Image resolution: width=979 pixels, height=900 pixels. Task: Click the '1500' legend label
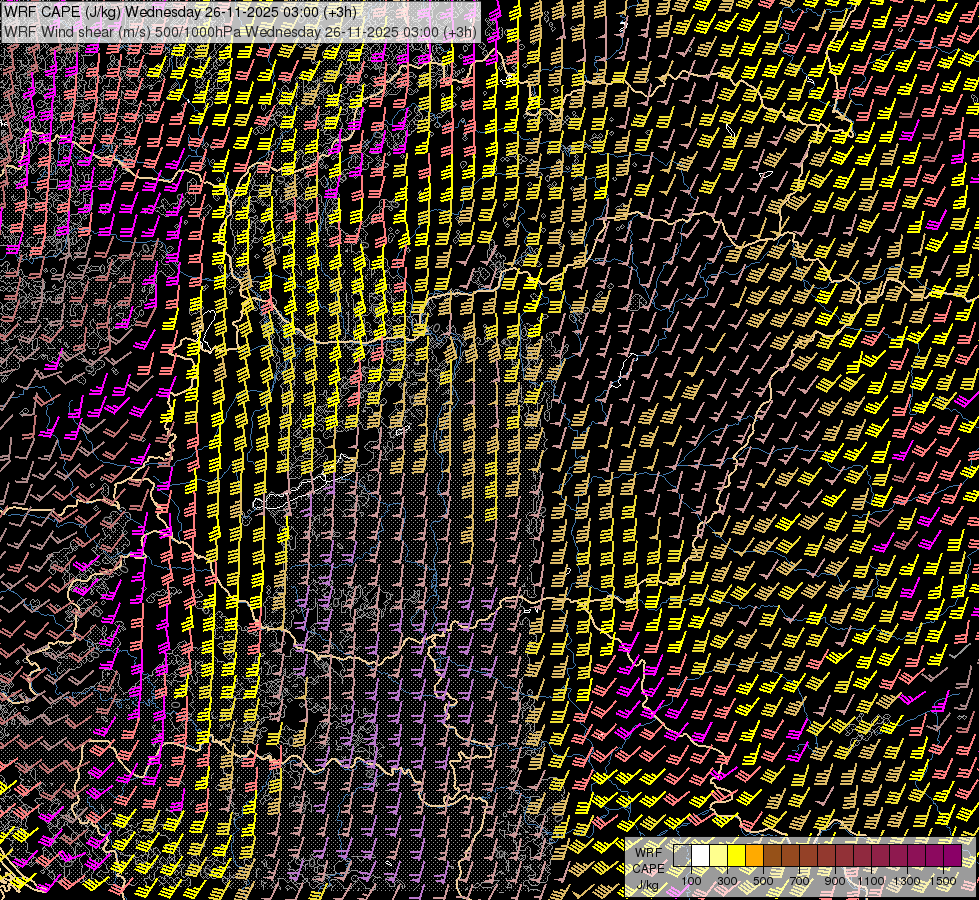(x=943, y=881)
